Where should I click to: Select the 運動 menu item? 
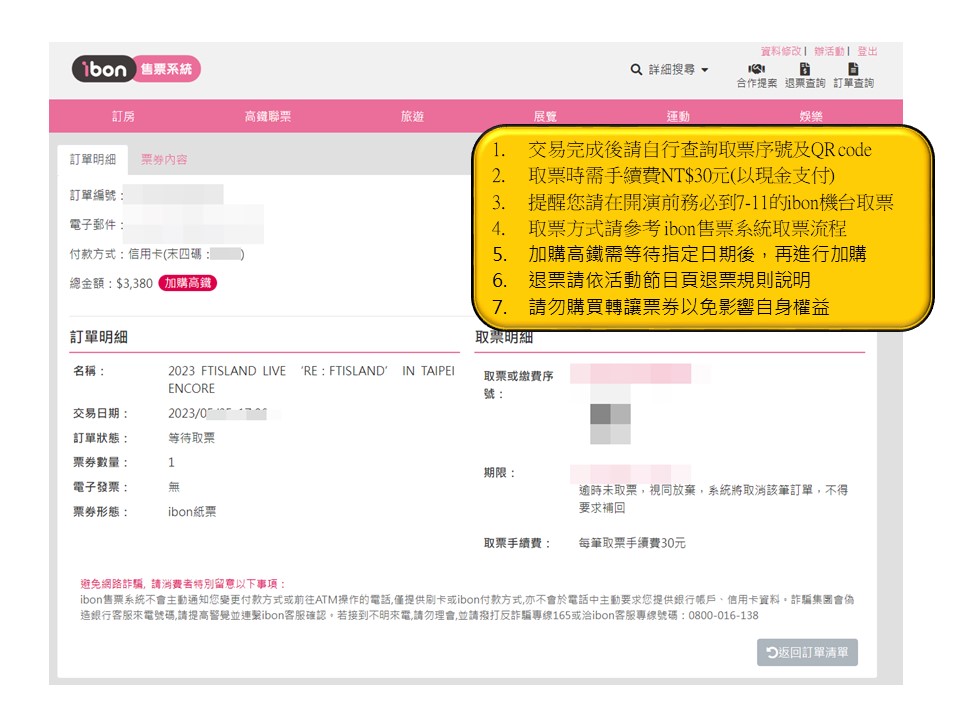coord(678,116)
